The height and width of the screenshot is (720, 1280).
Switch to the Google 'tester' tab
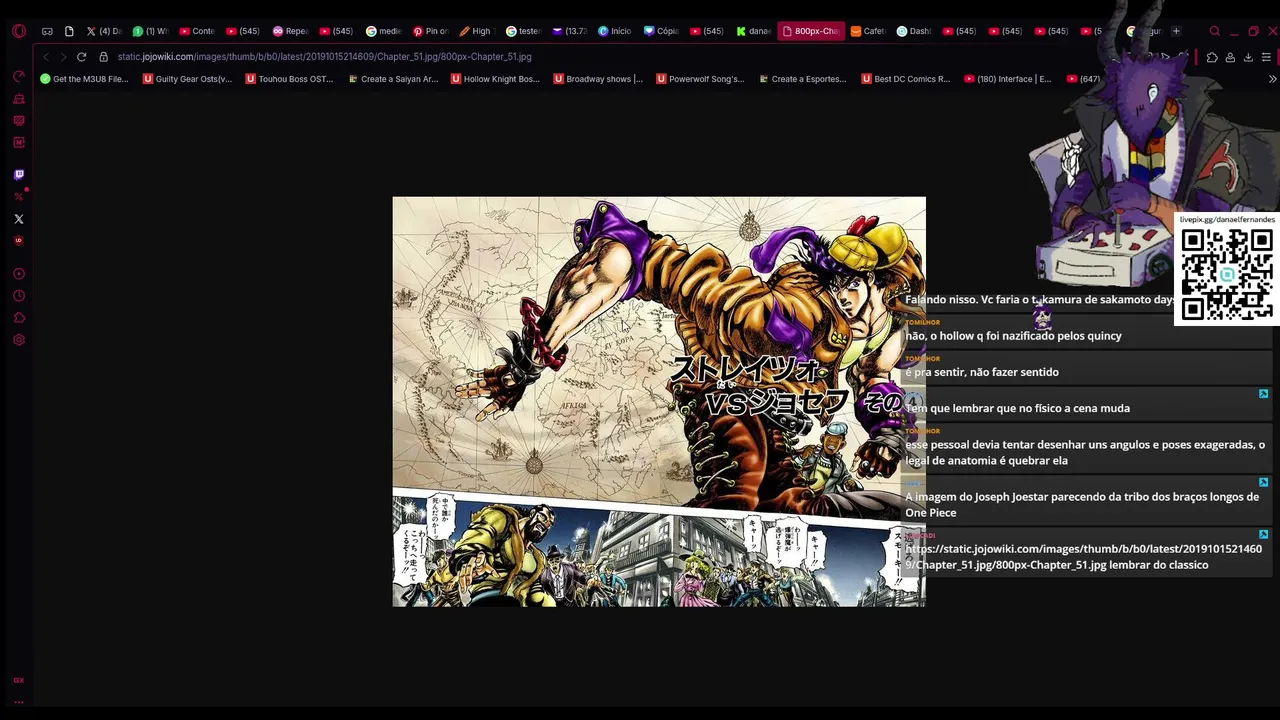tap(523, 31)
